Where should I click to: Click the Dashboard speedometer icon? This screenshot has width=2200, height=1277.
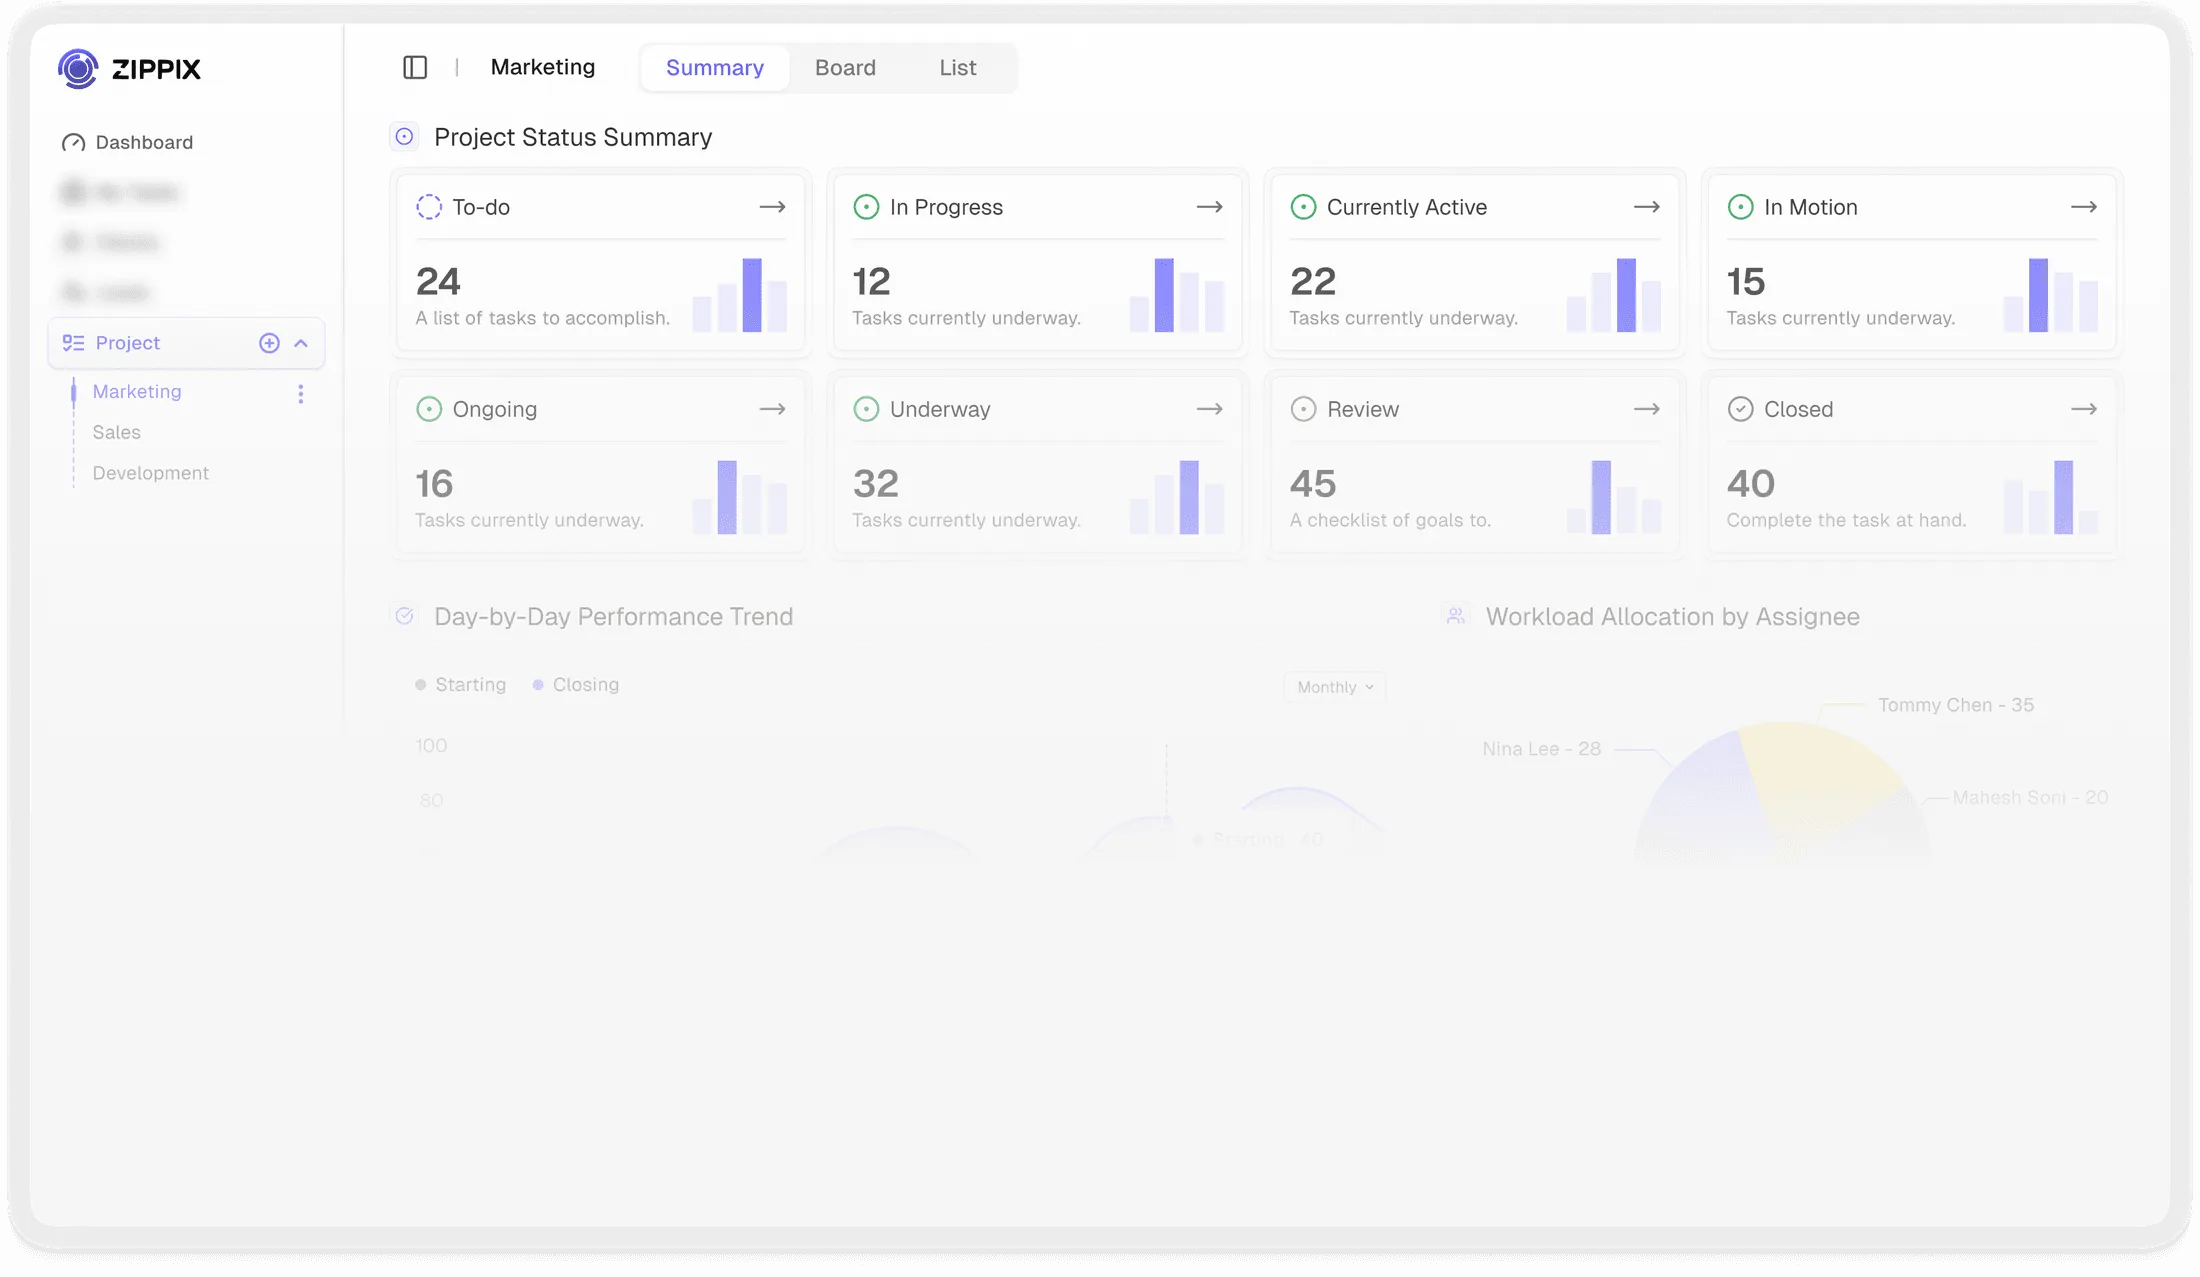[x=73, y=142]
